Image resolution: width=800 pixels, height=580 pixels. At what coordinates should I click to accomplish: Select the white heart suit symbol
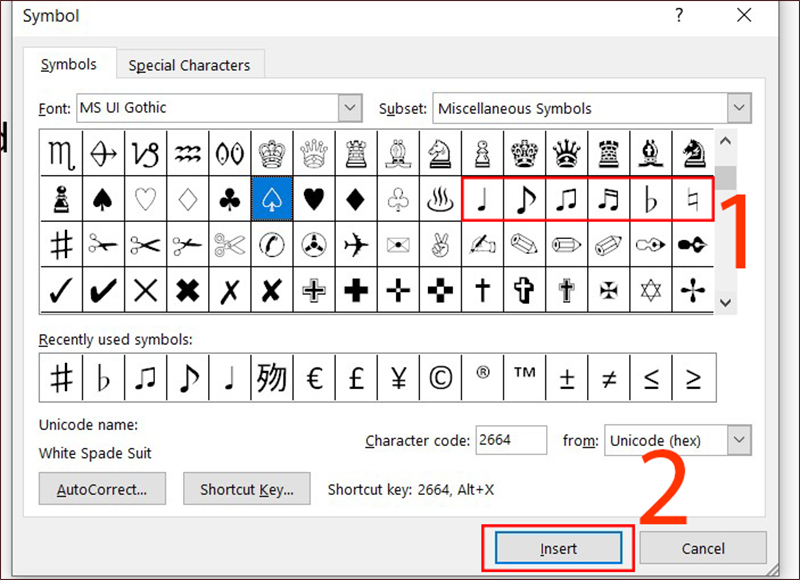(145, 199)
